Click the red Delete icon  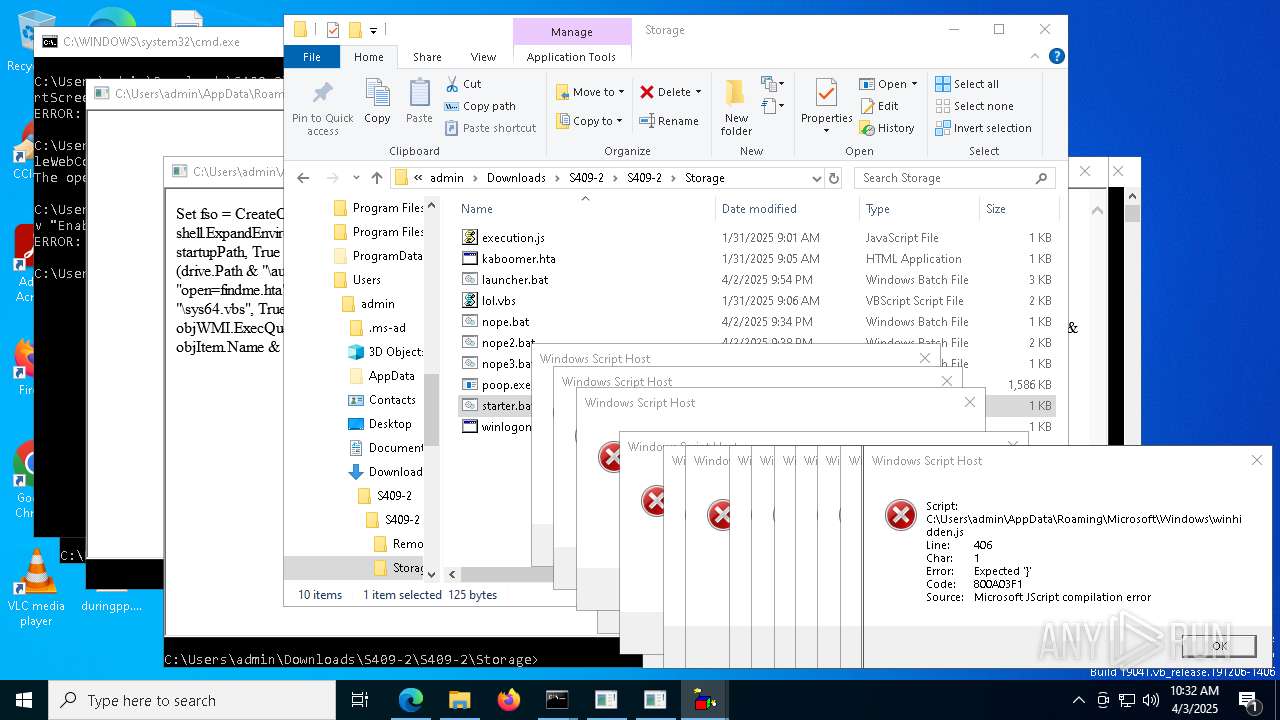(x=647, y=91)
